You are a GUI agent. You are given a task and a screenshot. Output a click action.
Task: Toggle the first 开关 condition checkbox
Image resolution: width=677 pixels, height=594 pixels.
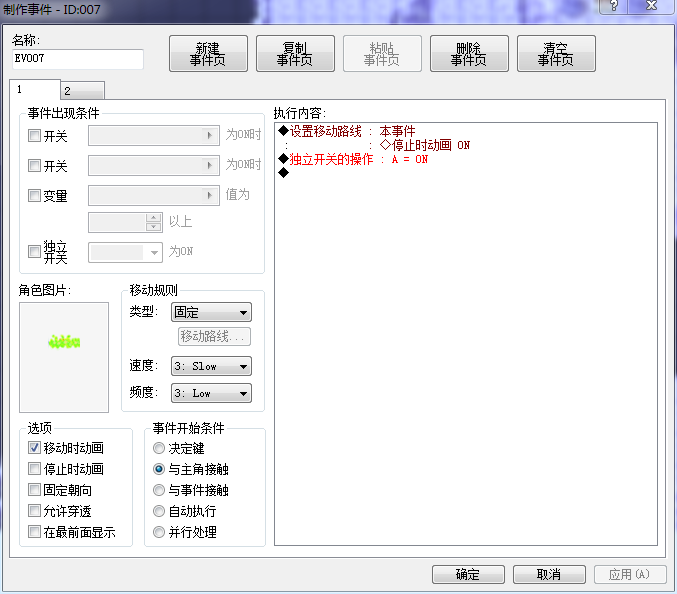[34, 136]
